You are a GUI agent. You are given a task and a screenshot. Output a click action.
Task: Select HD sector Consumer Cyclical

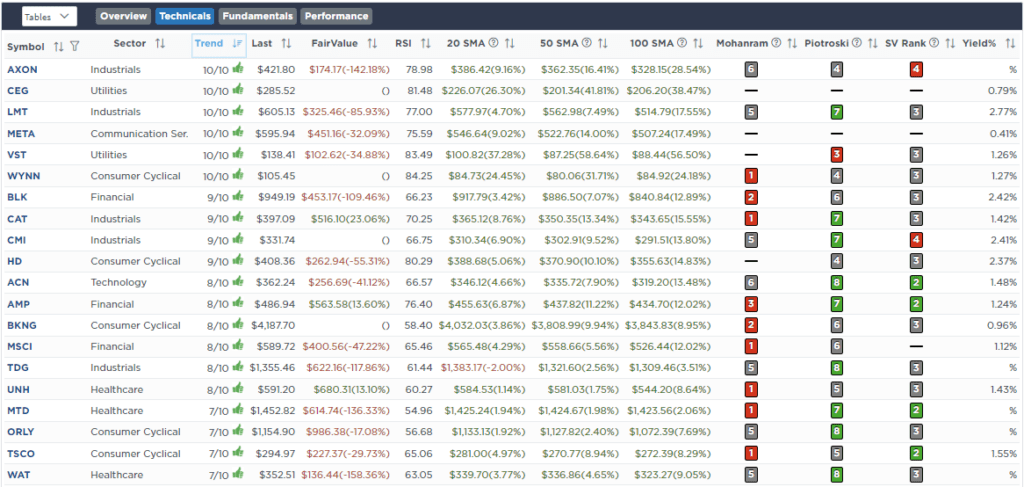tap(135, 261)
